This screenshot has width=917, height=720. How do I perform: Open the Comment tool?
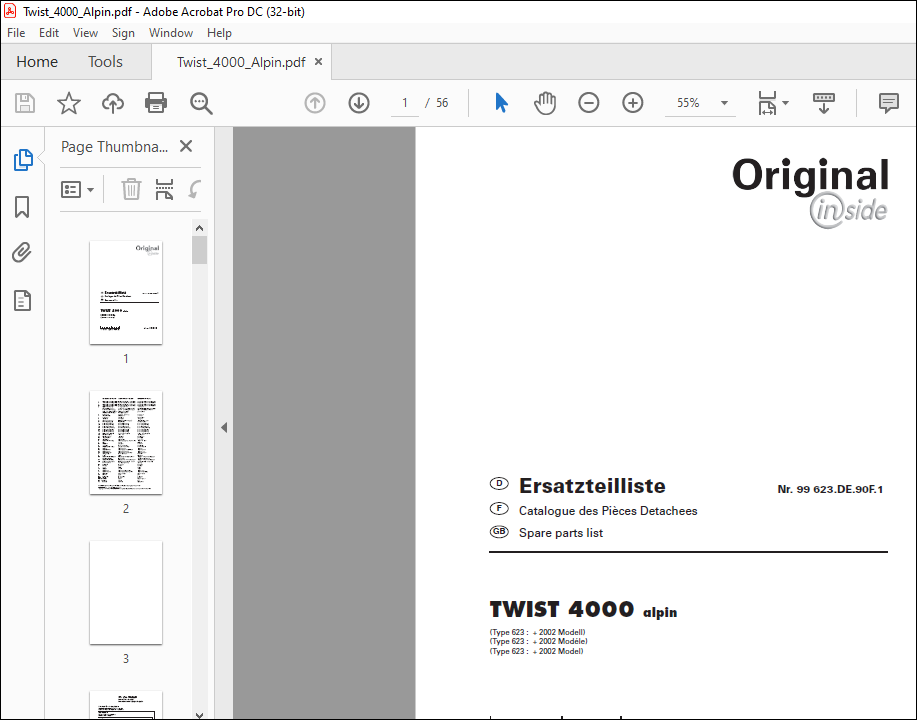[888, 104]
